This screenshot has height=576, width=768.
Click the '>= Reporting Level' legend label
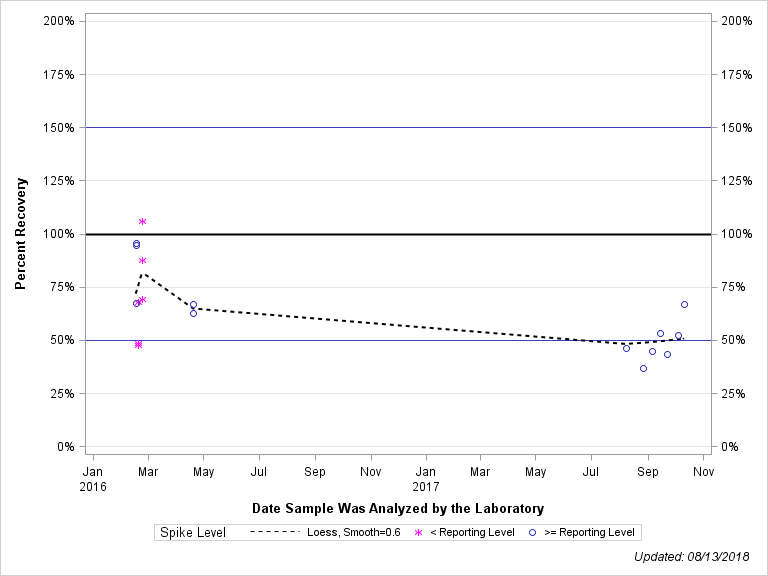(589, 532)
